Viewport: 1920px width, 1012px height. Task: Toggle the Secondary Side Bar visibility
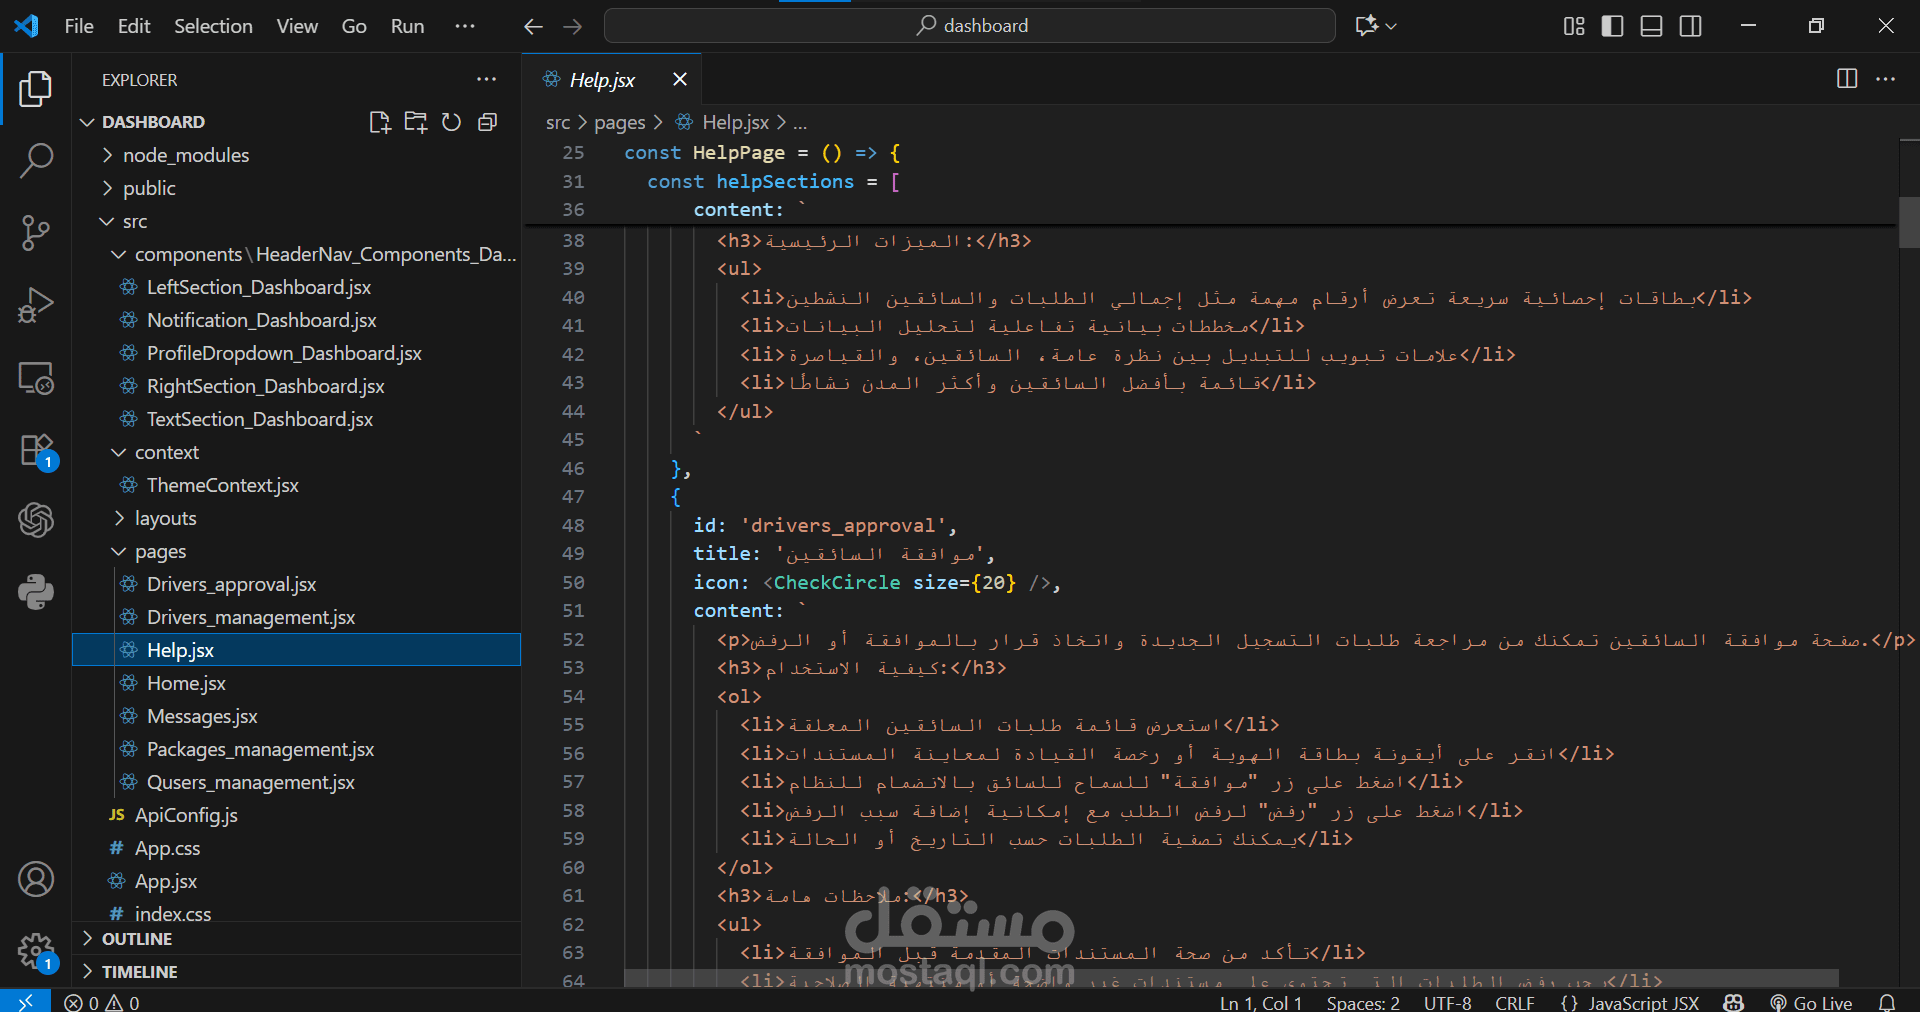(1690, 26)
